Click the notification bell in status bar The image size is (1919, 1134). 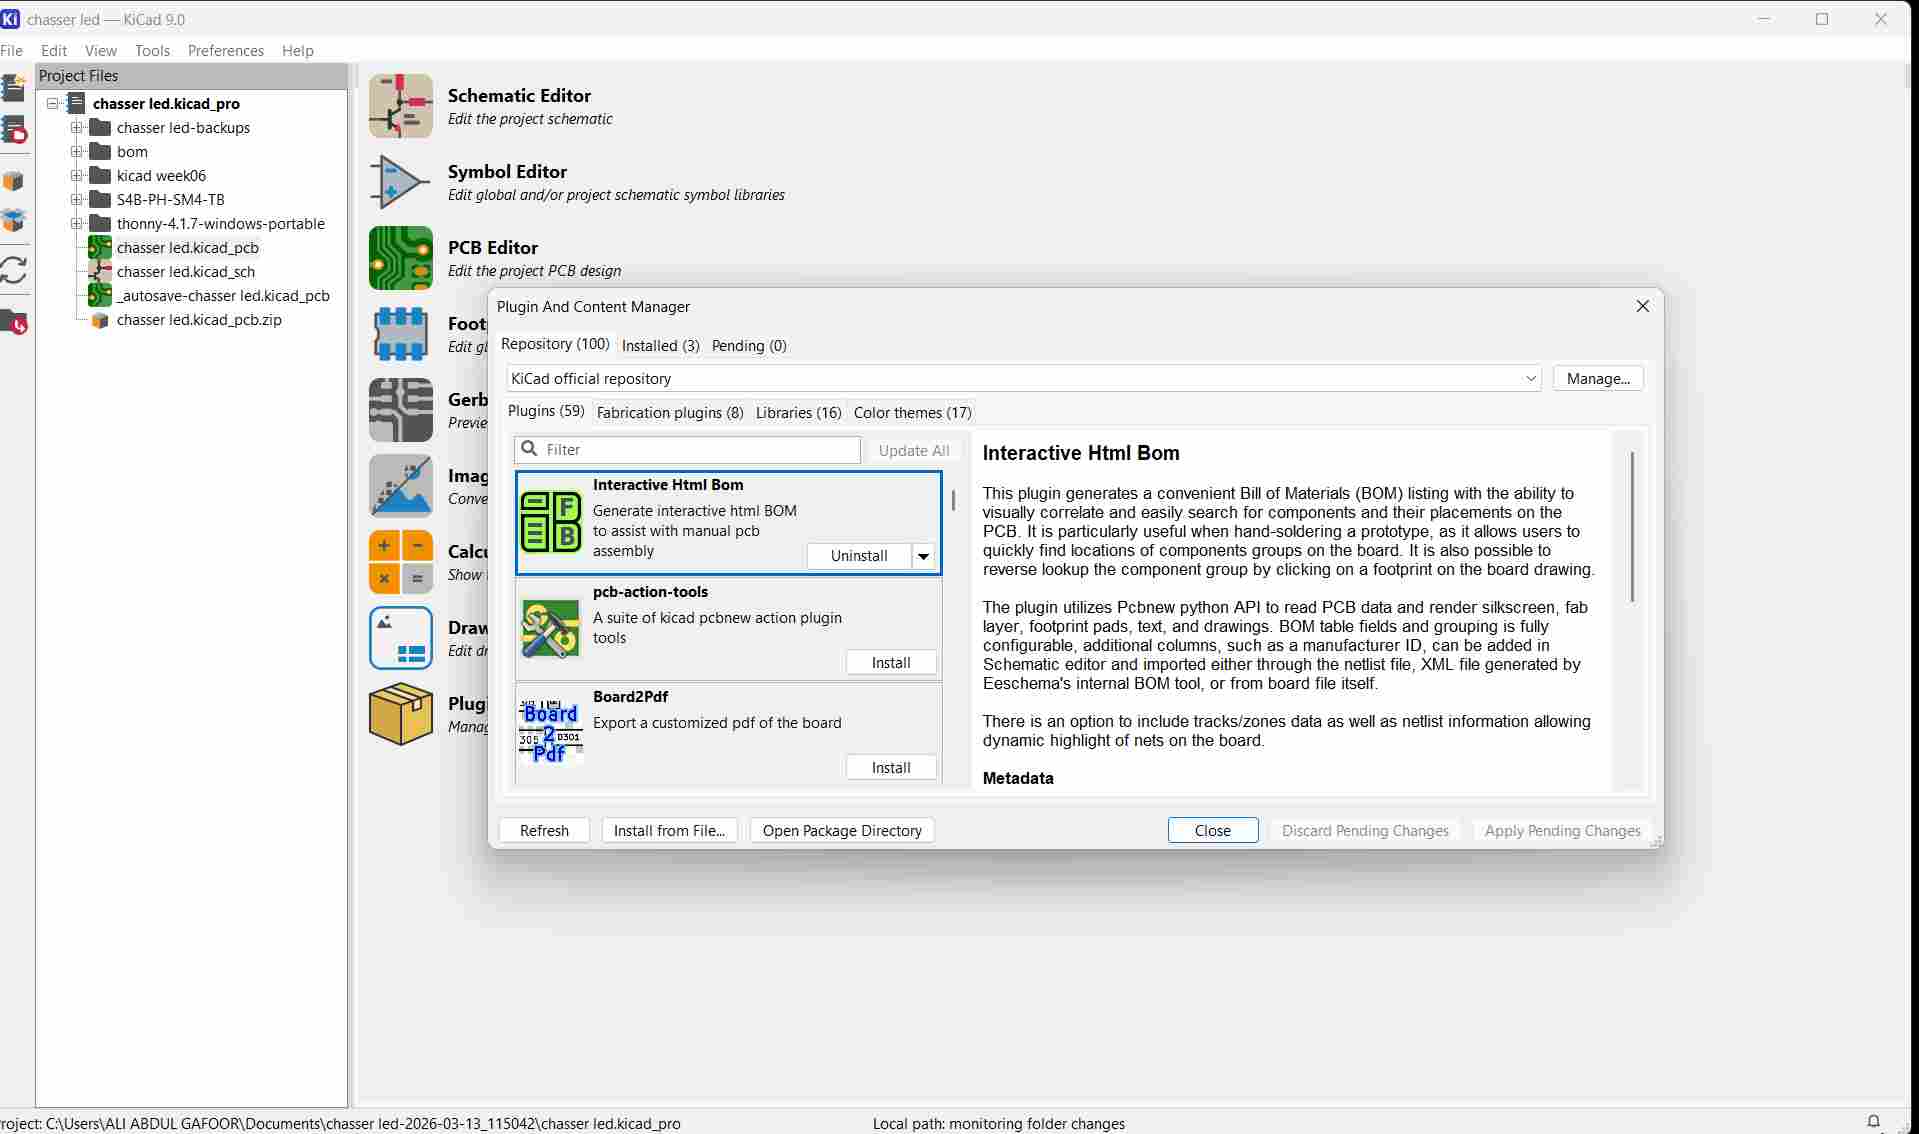tap(1874, 1122)
